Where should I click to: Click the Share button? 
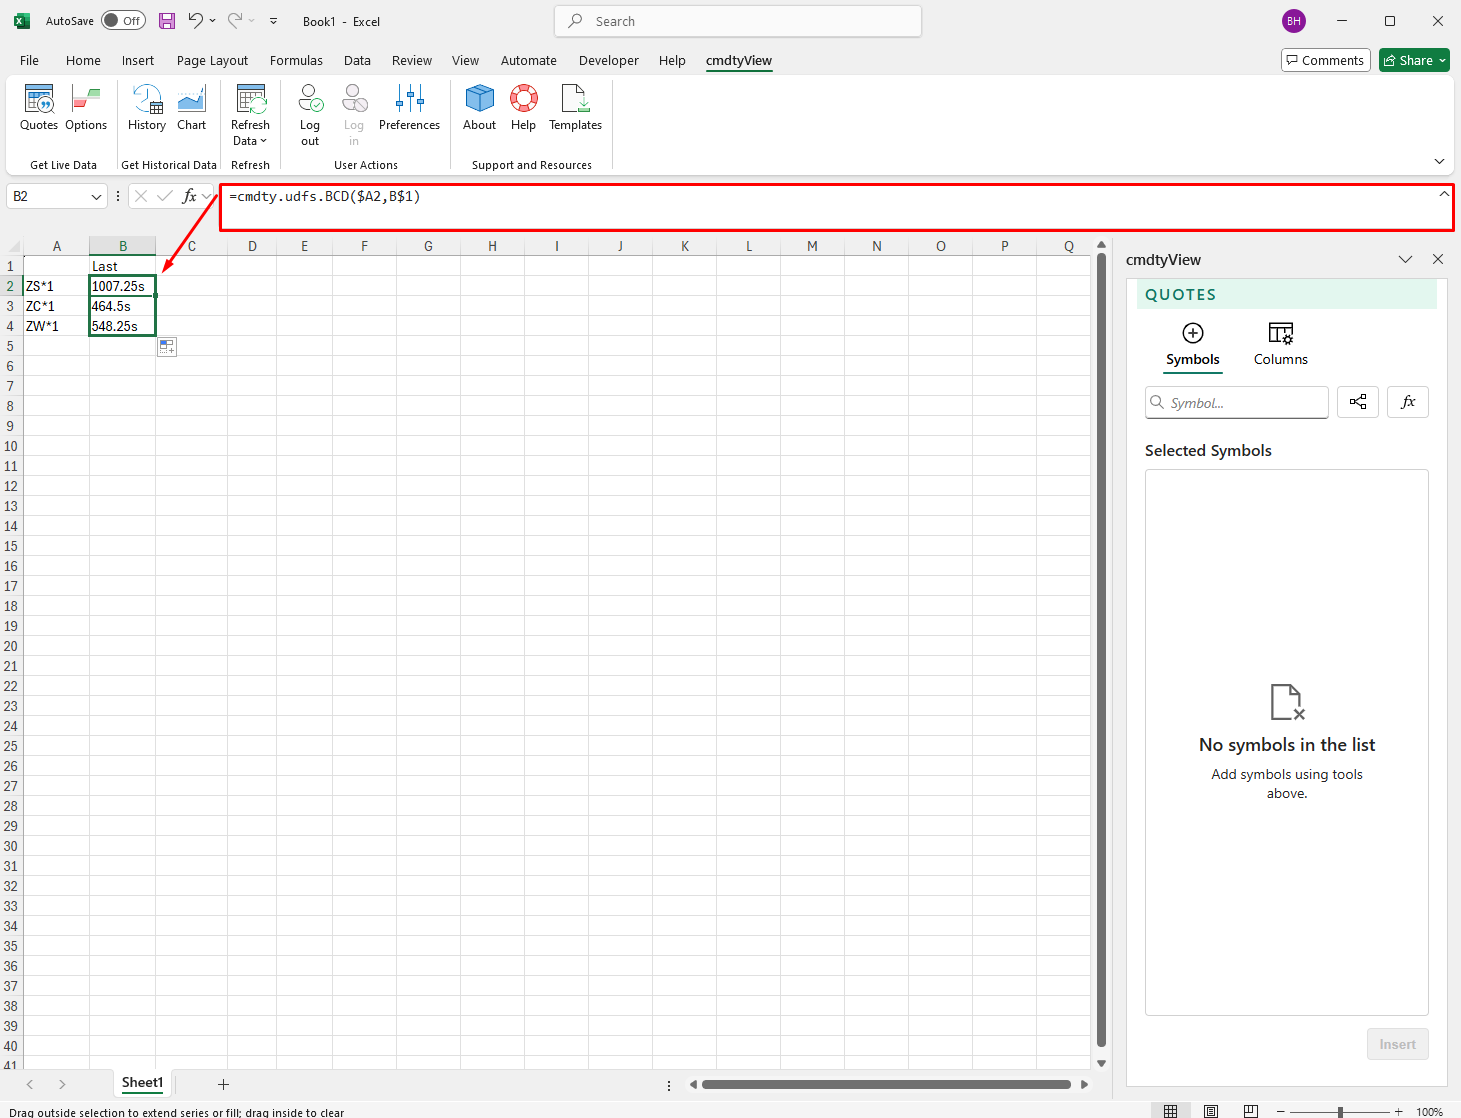1415,60
